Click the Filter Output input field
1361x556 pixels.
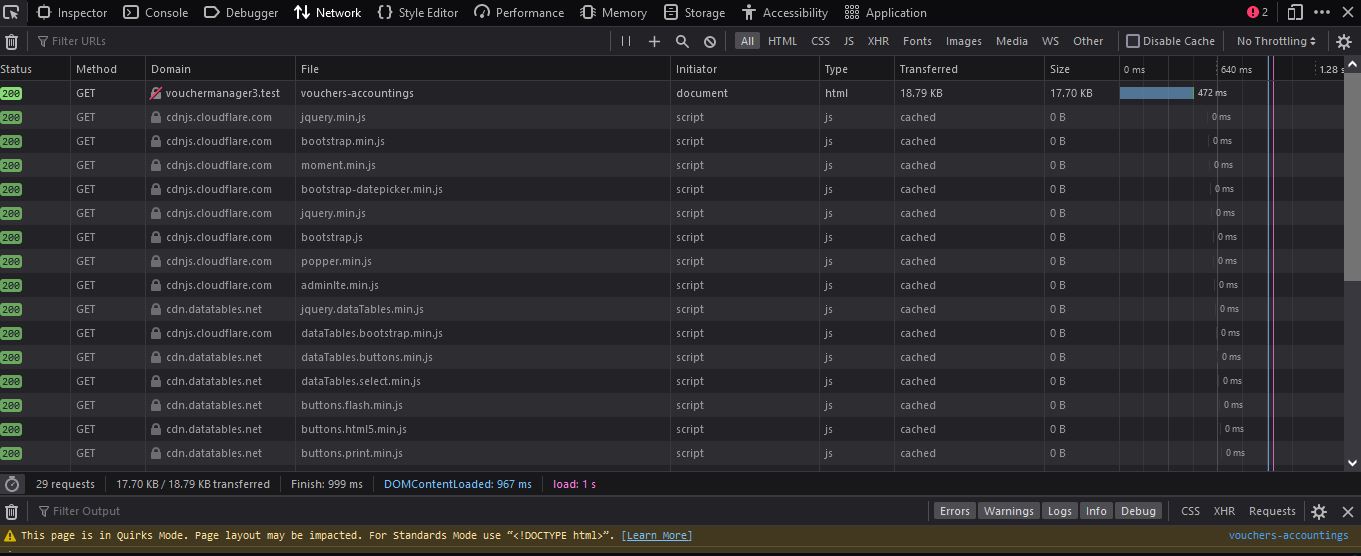click(480, 511)
